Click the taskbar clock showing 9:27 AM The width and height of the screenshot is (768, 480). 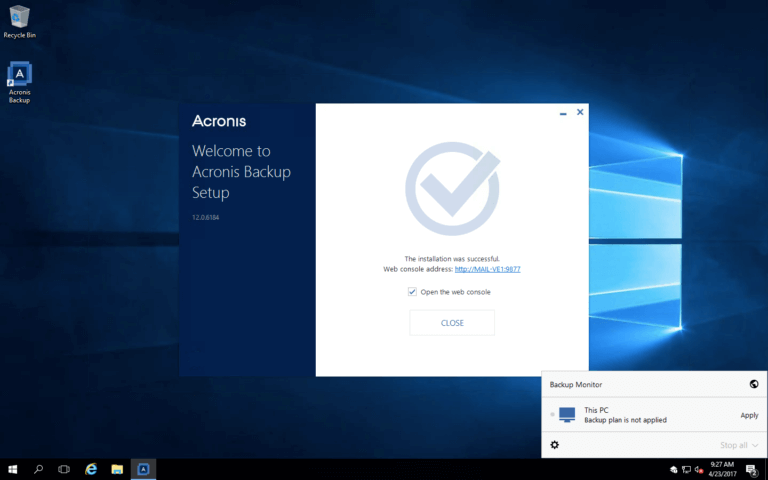tap(722, 469)
